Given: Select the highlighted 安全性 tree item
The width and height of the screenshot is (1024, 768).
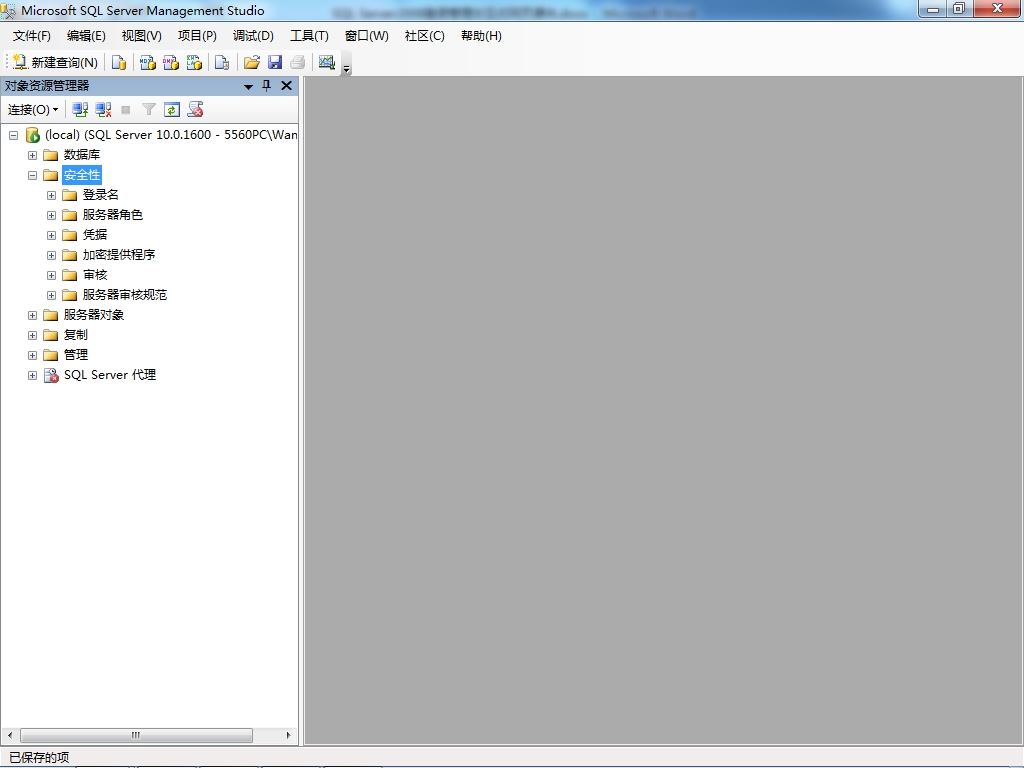Looking at the screenshot, I should [x=82, y=174].
